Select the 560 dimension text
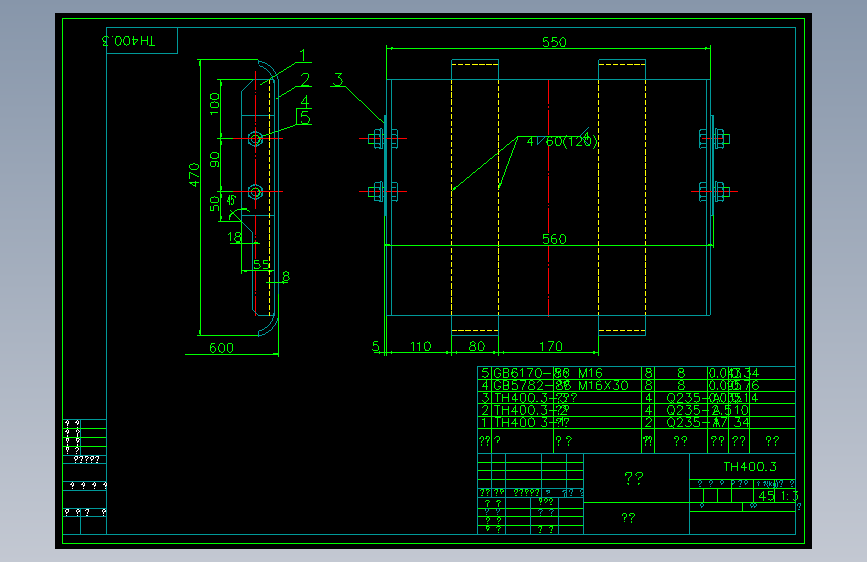The image size is (867, 562). (x=554, y=239)
